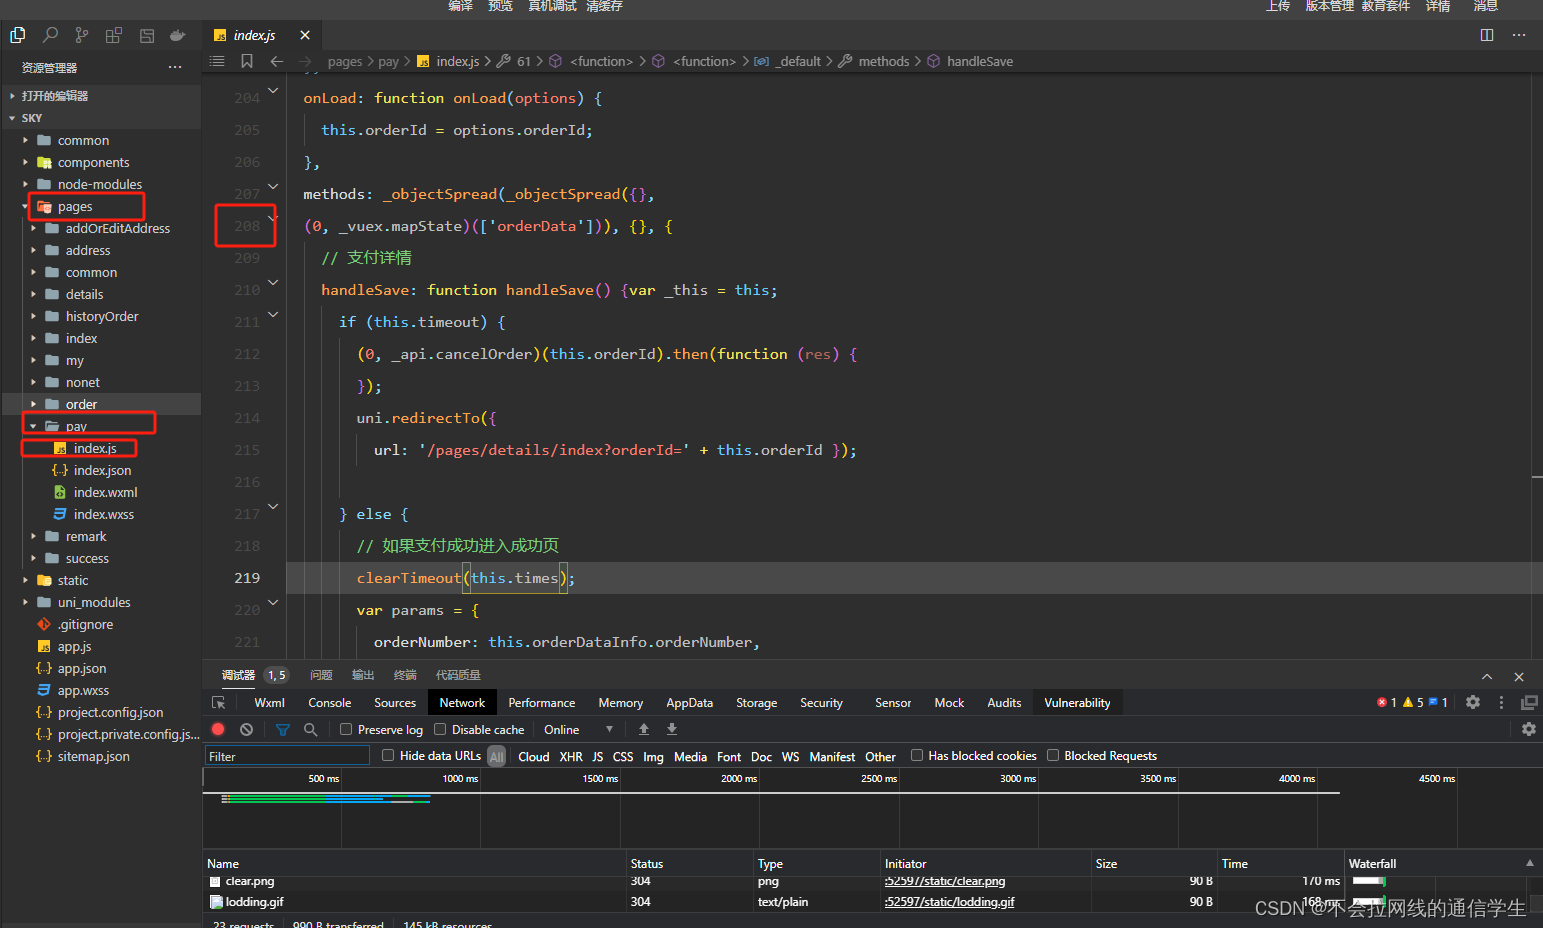This screenshot has height=928, width=1543.
Task: Switch to the Wxml tab
Action: click(270, 703)
